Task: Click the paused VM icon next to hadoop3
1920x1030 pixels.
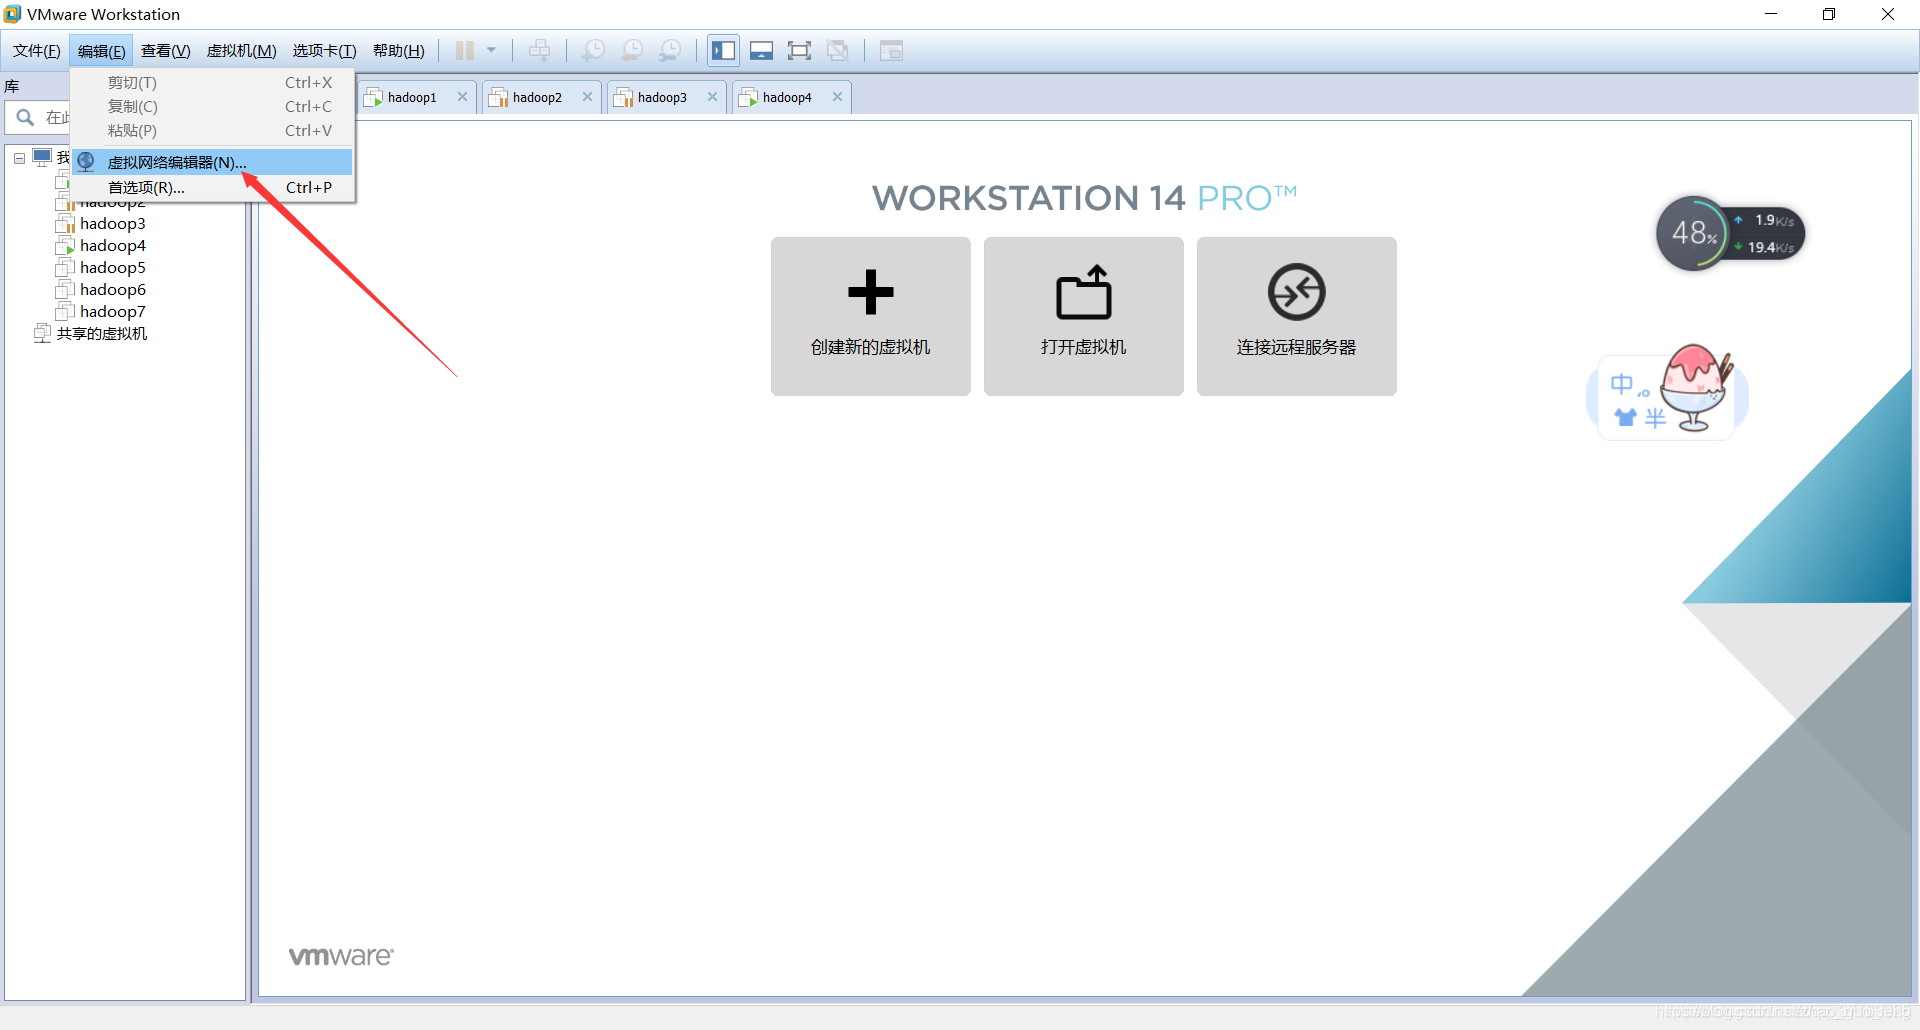Action: click(x=65, y=224)
